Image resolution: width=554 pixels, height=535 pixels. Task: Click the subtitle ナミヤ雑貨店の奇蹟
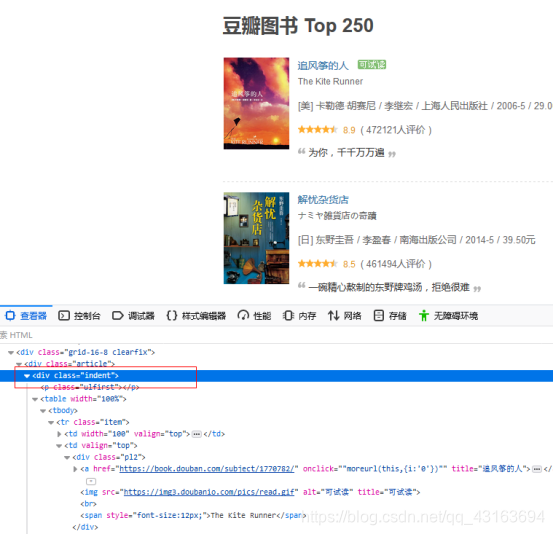point(337,216)
